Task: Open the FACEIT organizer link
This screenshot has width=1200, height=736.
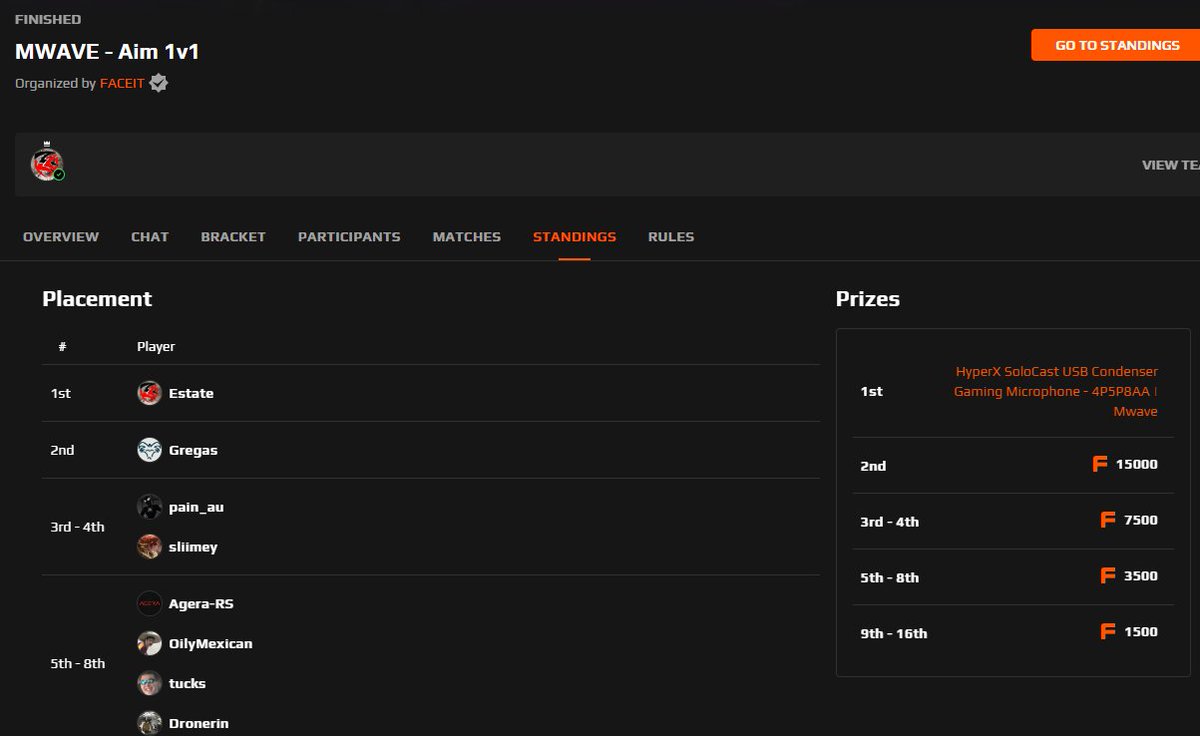Action: 122,83
